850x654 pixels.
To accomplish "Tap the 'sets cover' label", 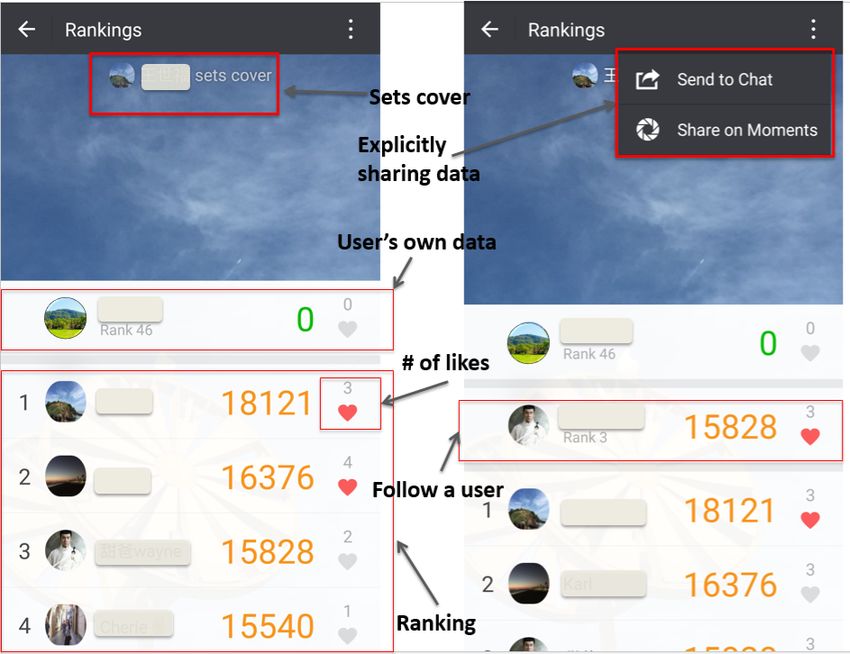I will pos(233,75).
